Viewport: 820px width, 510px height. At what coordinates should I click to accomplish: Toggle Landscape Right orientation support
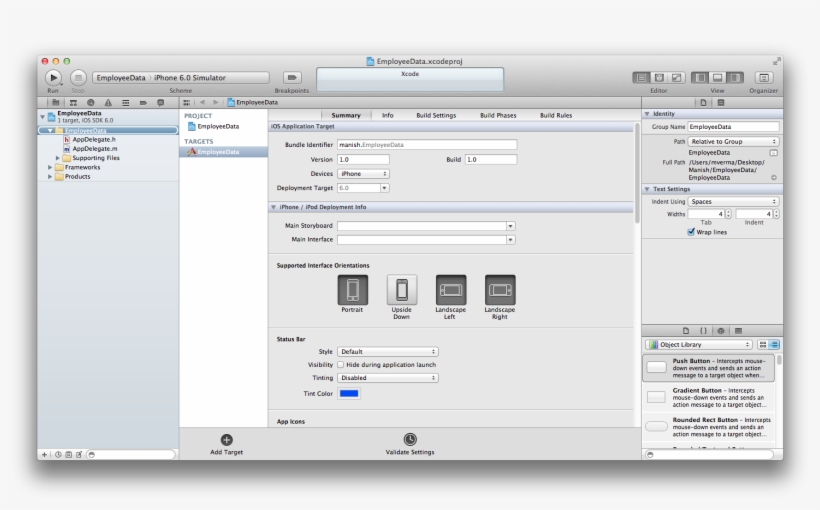pyautogui.click(x=500, y=290)
